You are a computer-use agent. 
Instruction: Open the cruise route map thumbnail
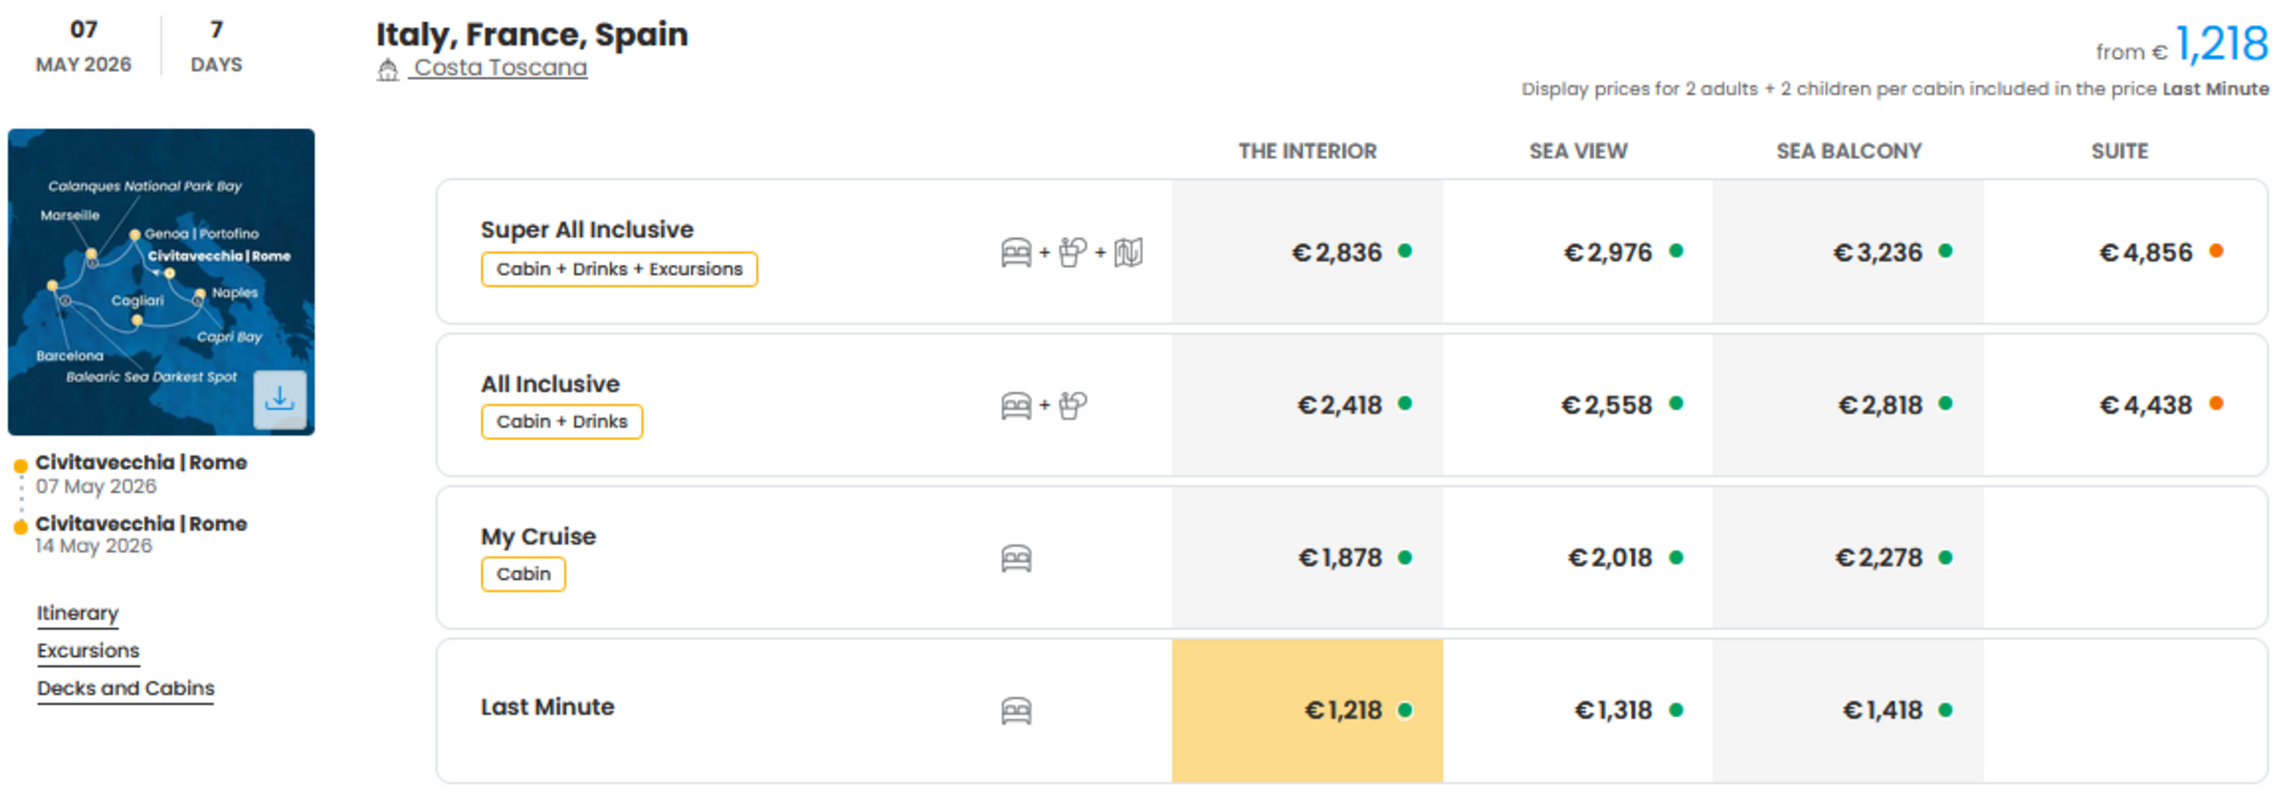pos(161,282)
